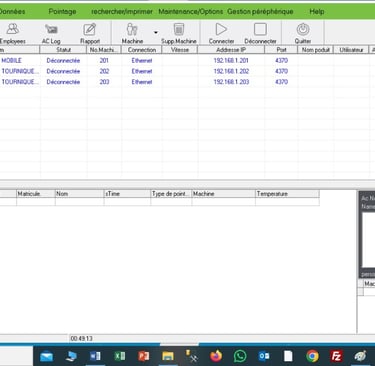
Task: Open the laptop device icon in taskbar
Action: [x=71, y=356]
